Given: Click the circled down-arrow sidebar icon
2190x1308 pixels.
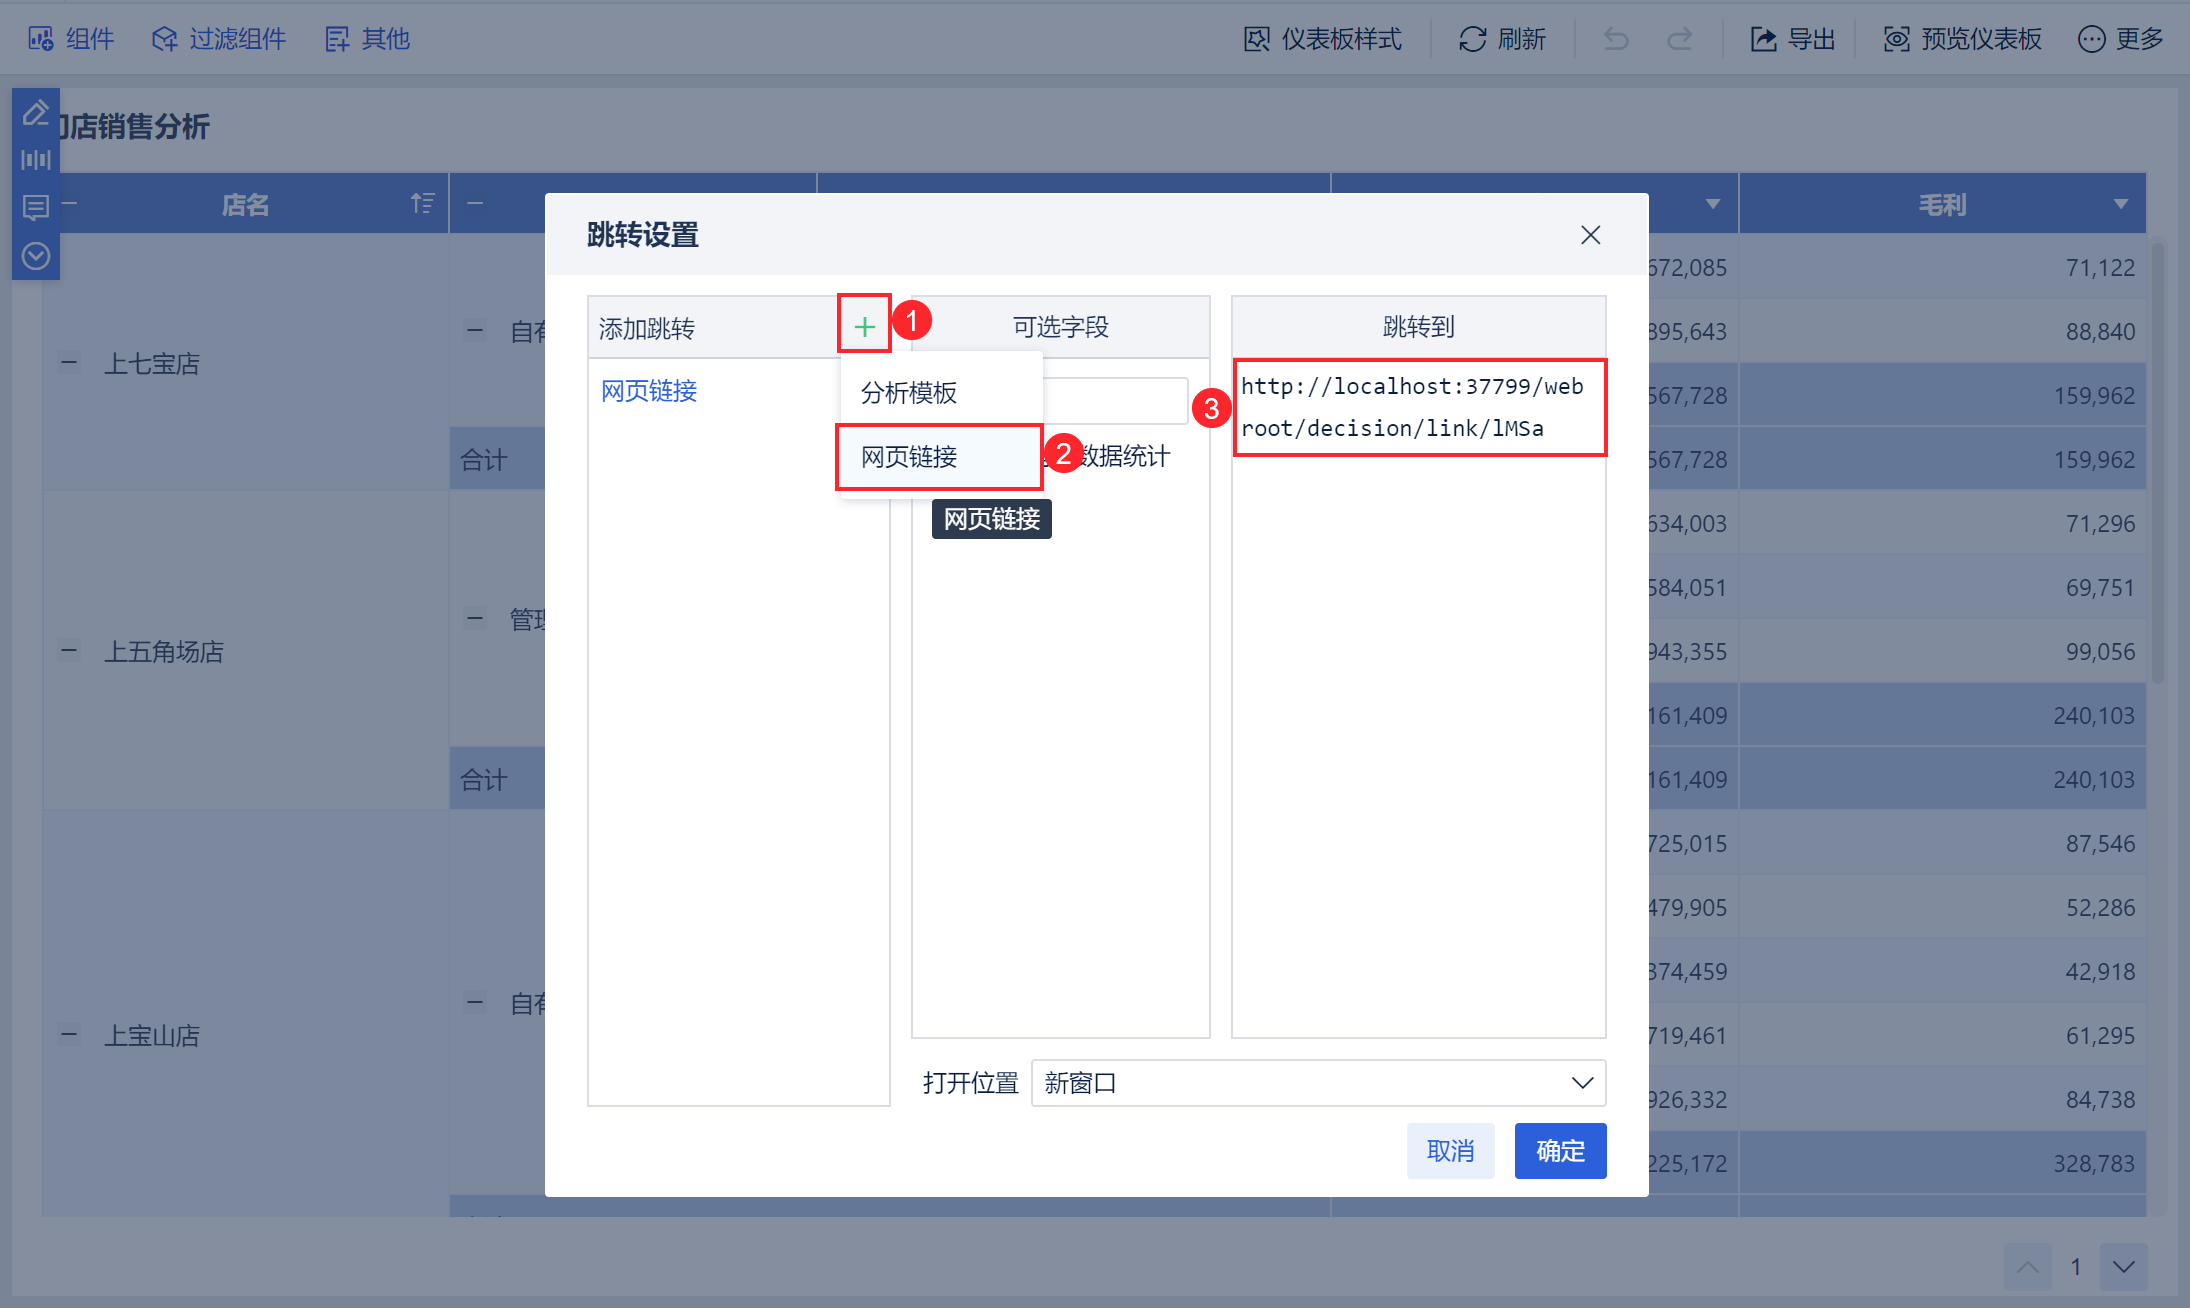Looking at the screenshot, I should click(36, 256).
